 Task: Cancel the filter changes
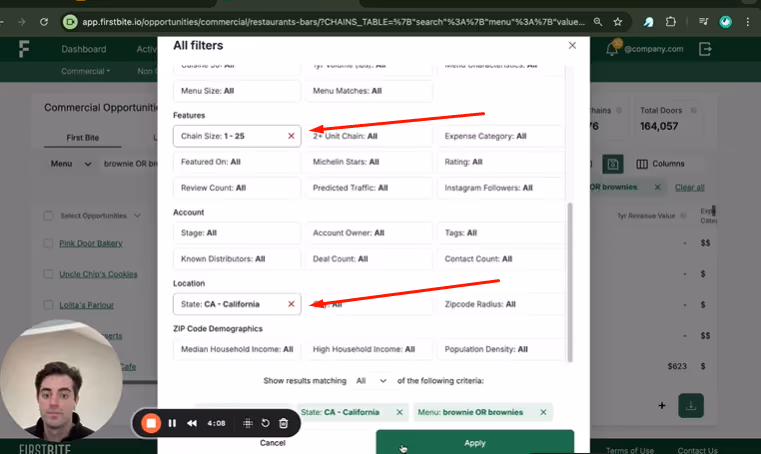272,443
